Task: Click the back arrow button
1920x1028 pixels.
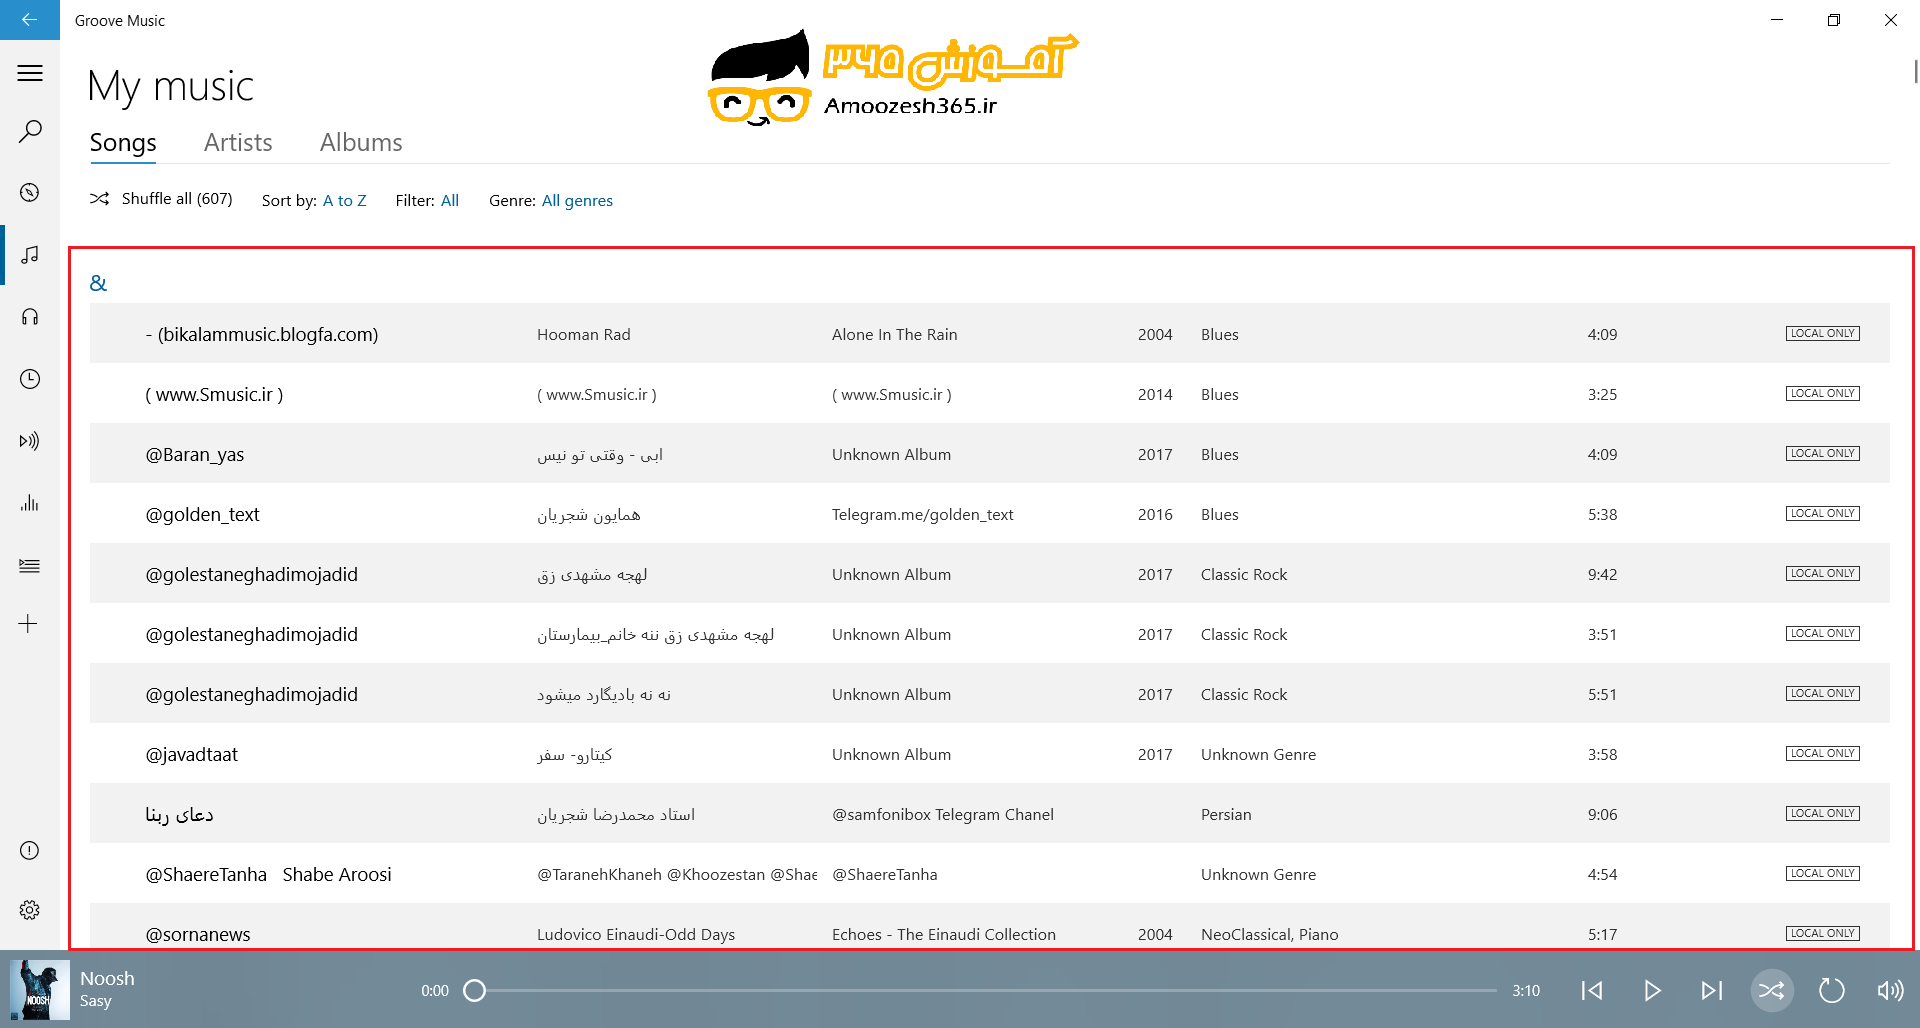Action: pos(29,20)
